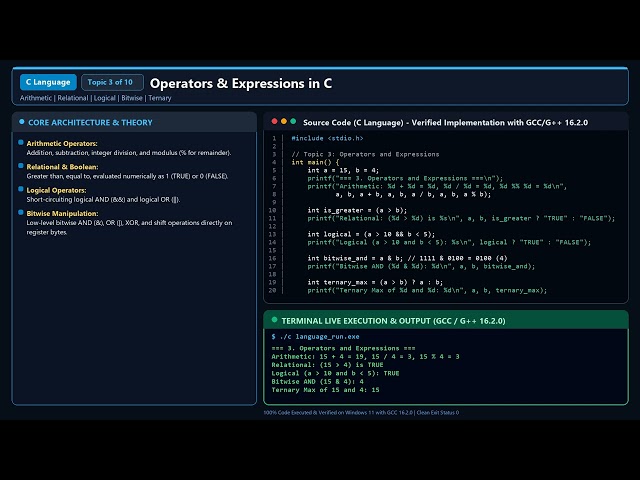Click line number 1 in code gutter
640x480 pixels.
(x=274, y=138)
